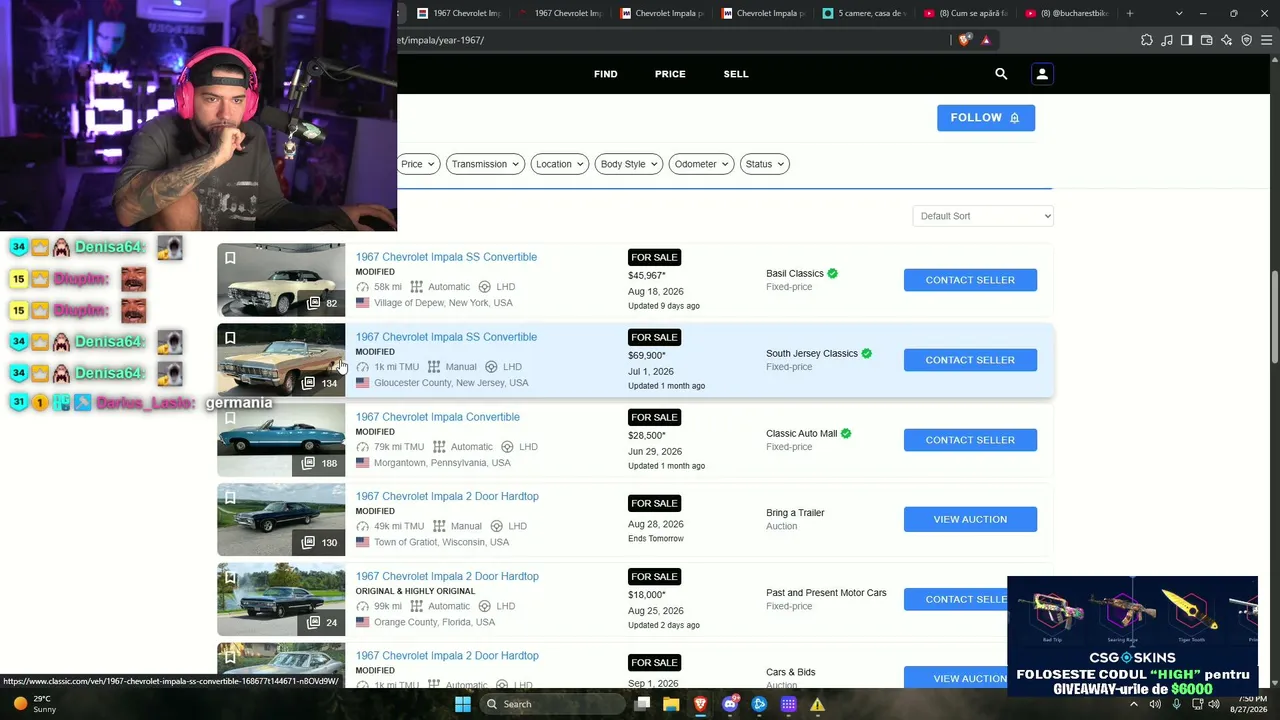
Task: Switch to the @bucharestbike YouTube tab
Action: 1068,13
